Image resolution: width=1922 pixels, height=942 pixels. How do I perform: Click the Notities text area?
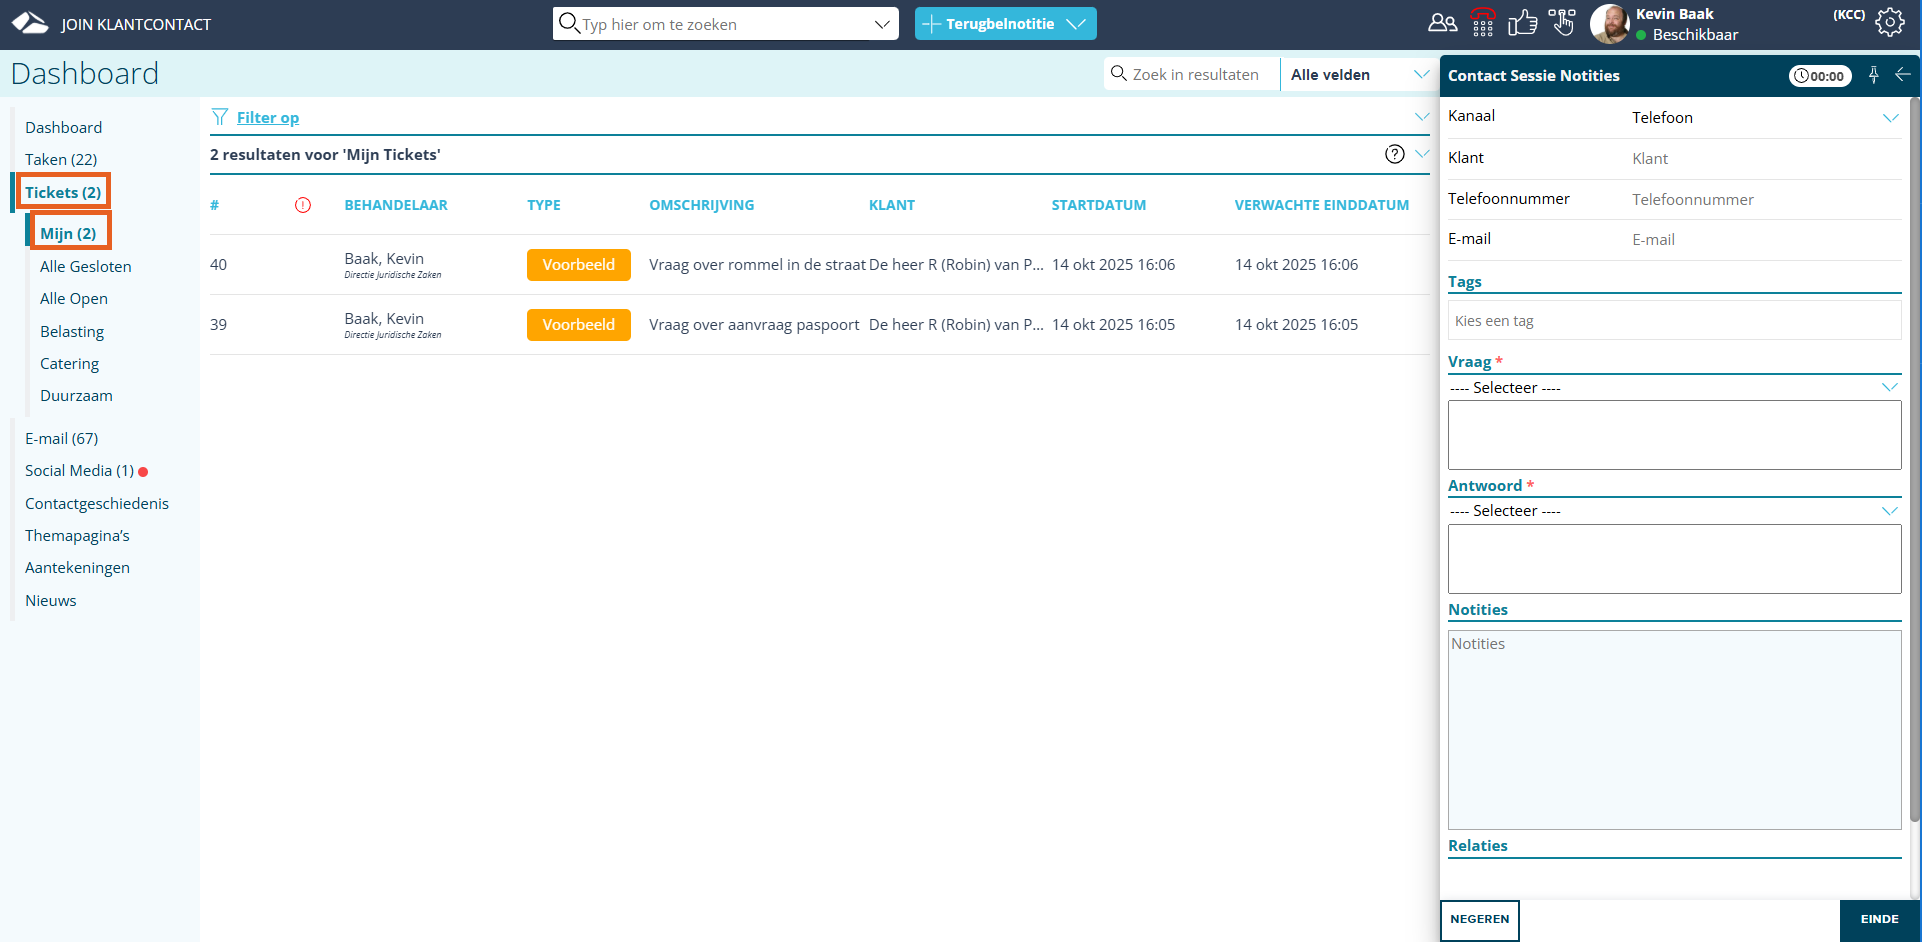point(1674,729)
